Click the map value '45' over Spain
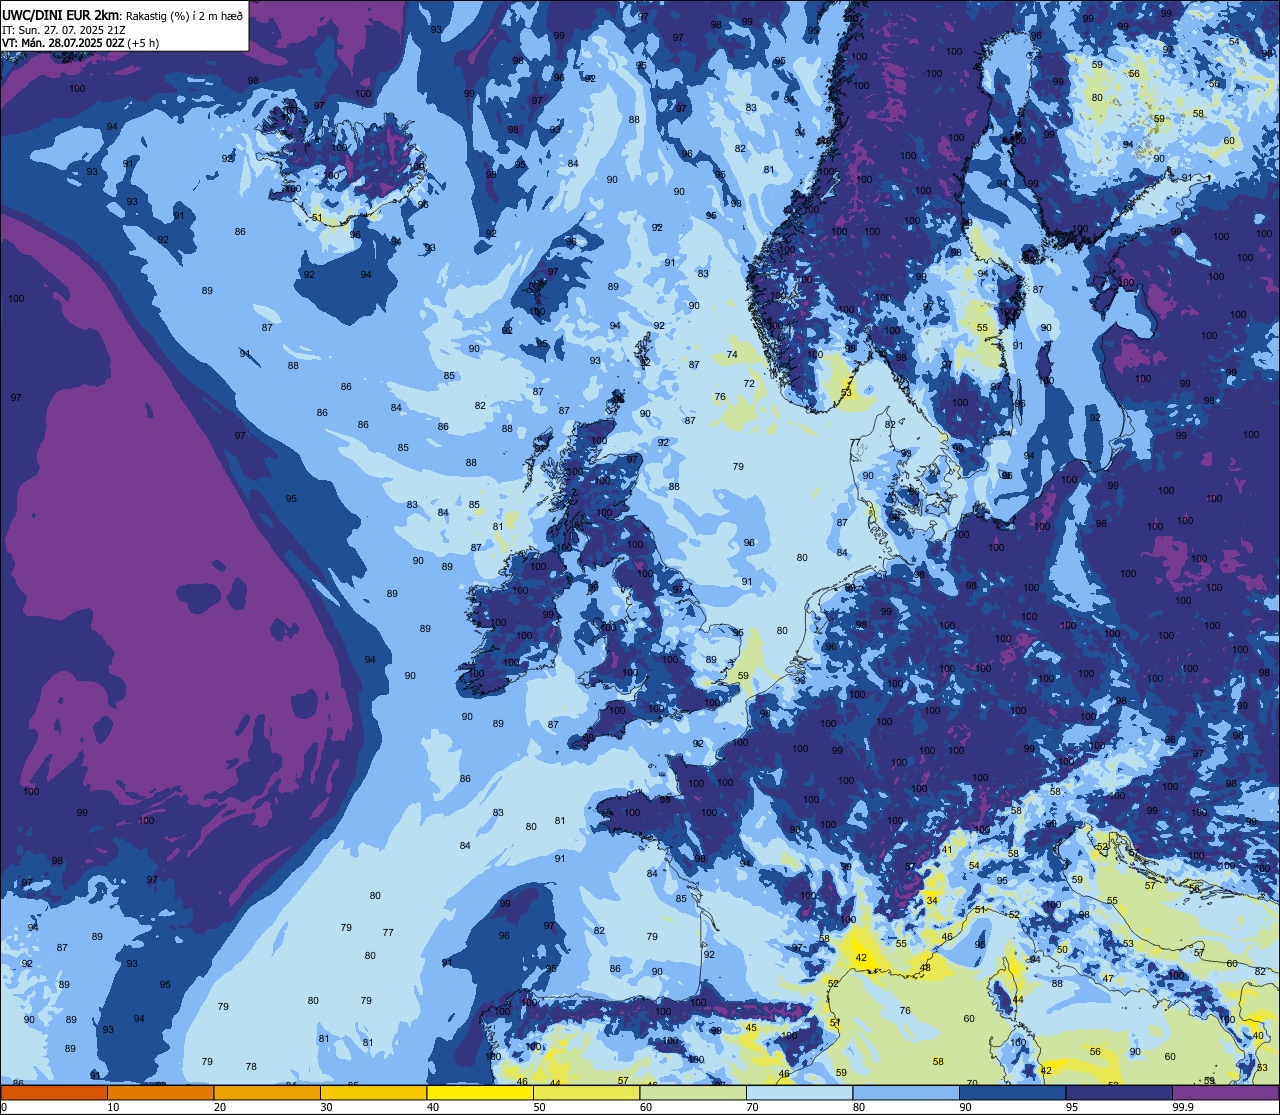Image resolution: width=1280 pixels, height=1115 pixels. (751, 1028)
